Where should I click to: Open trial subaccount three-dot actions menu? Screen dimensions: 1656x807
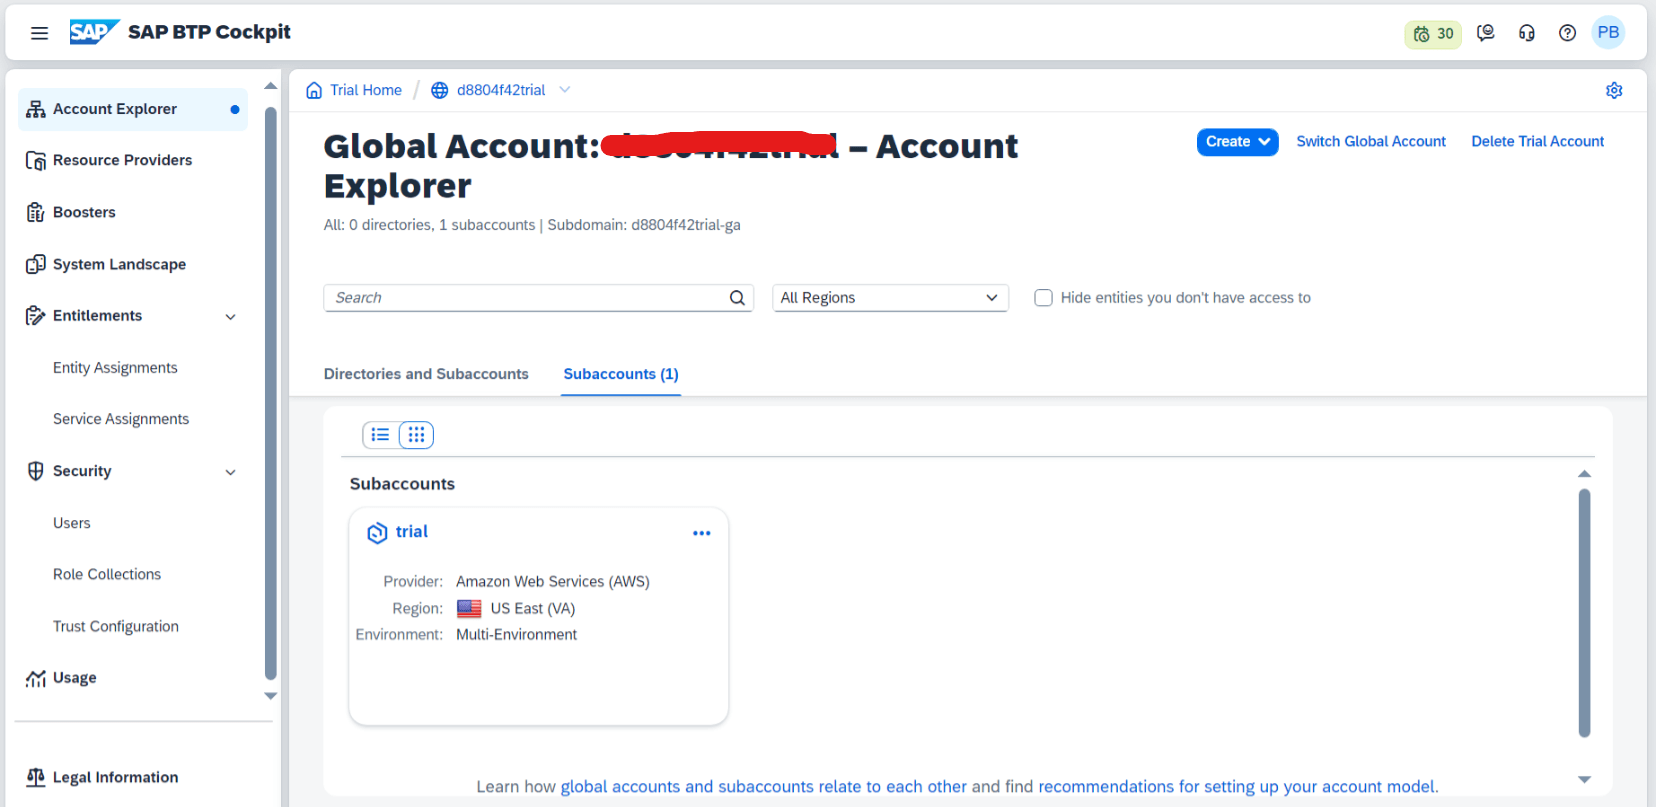(x=701, y=533)
